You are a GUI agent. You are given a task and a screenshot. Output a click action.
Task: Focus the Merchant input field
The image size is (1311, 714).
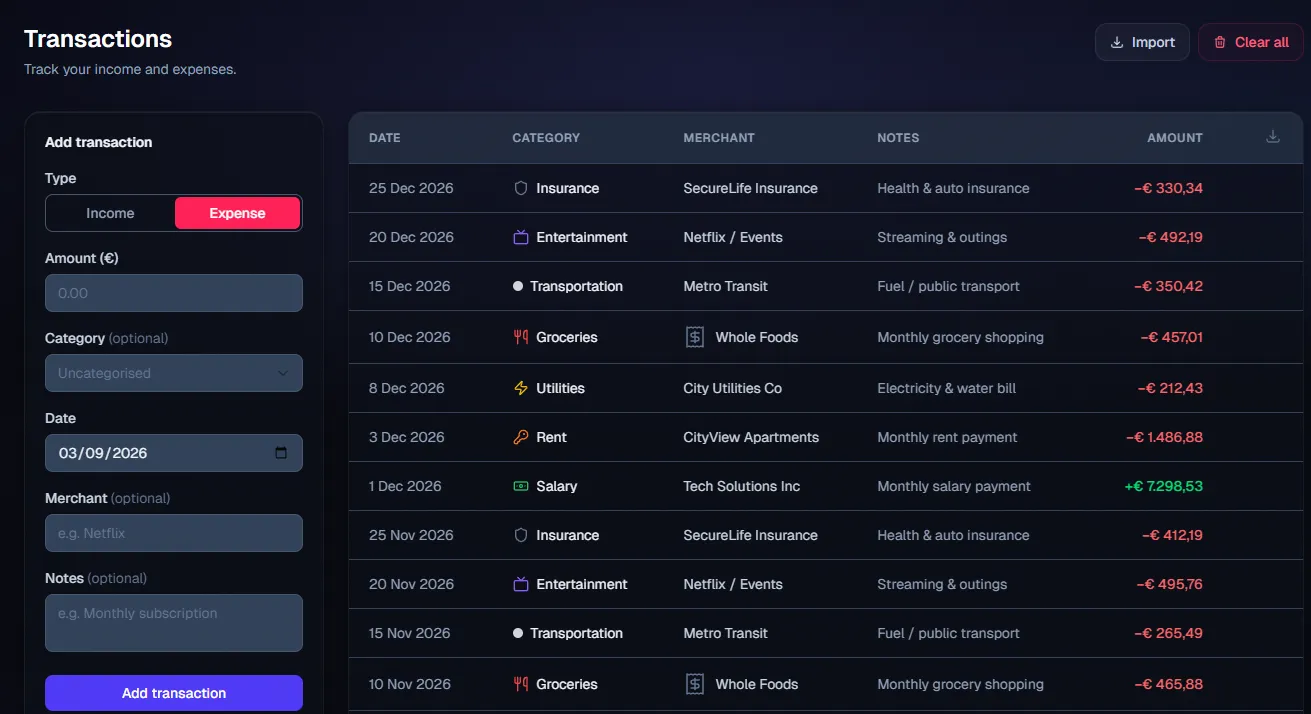pos(174,533)
